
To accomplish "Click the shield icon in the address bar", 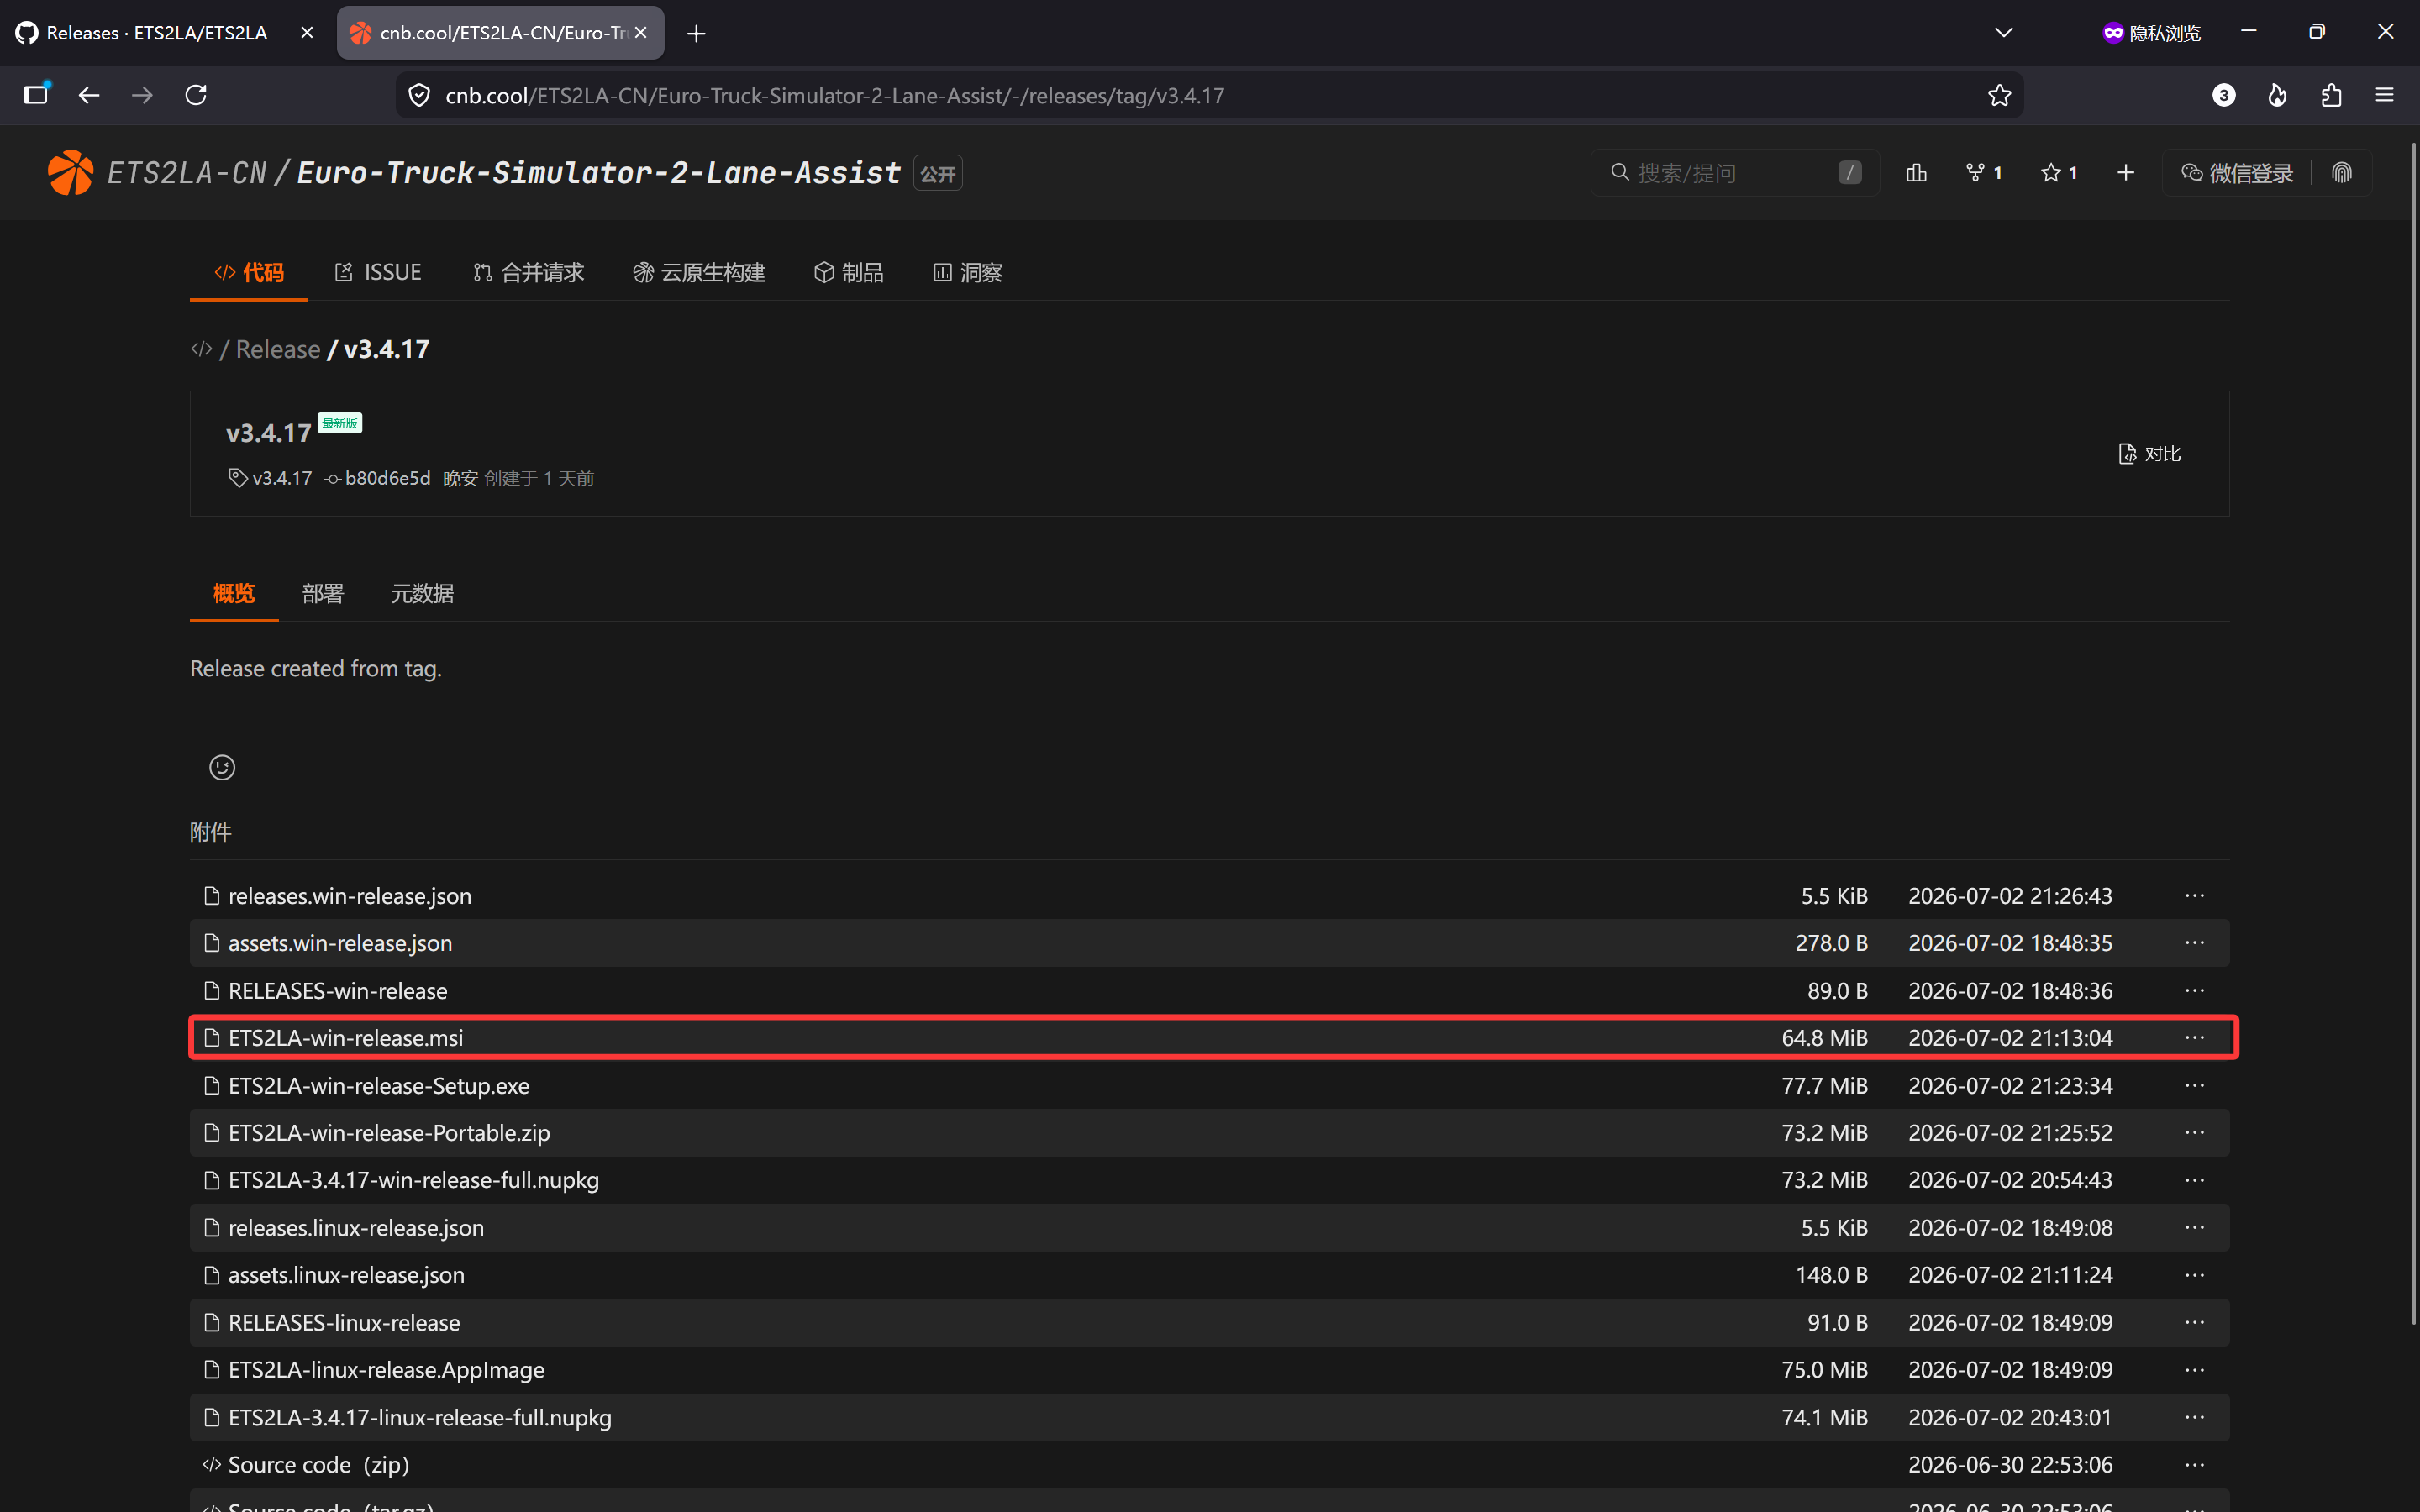I will (x=420, y=95).
